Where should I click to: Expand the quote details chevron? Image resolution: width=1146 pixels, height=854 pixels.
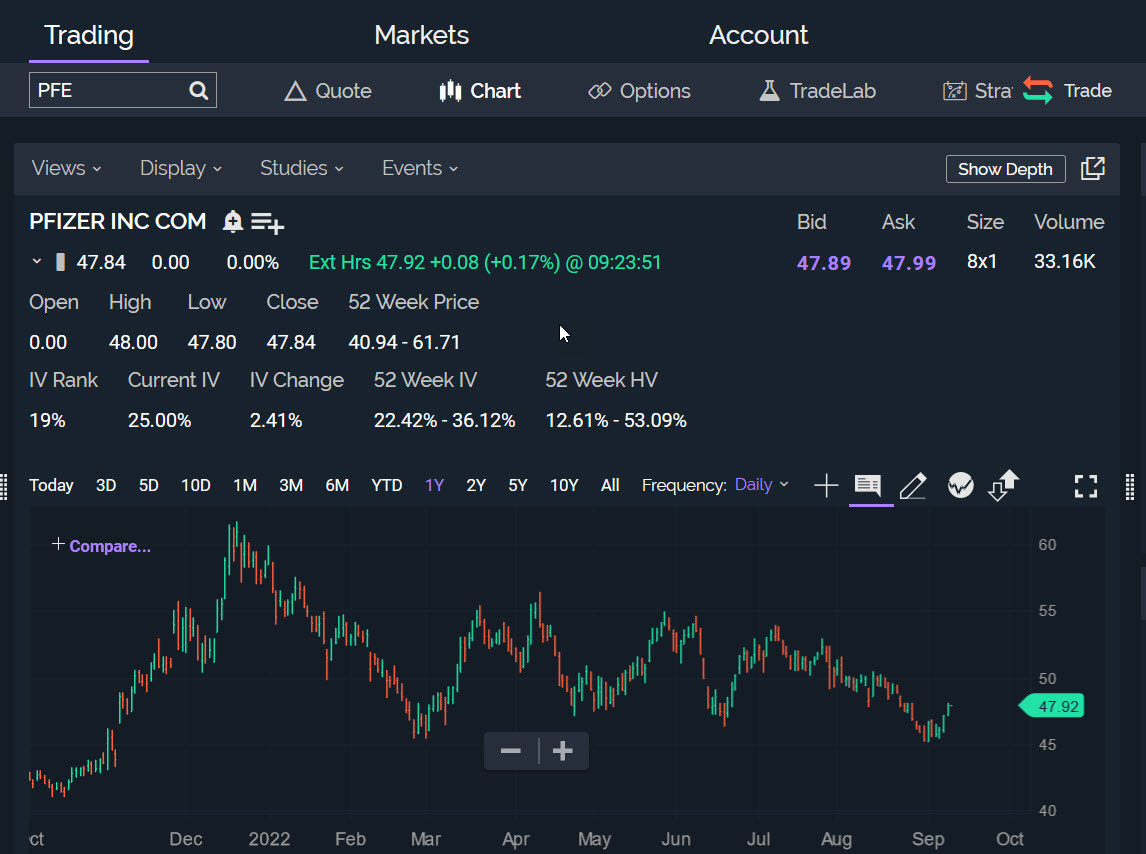pyautogui.click(x=37, y=262)
